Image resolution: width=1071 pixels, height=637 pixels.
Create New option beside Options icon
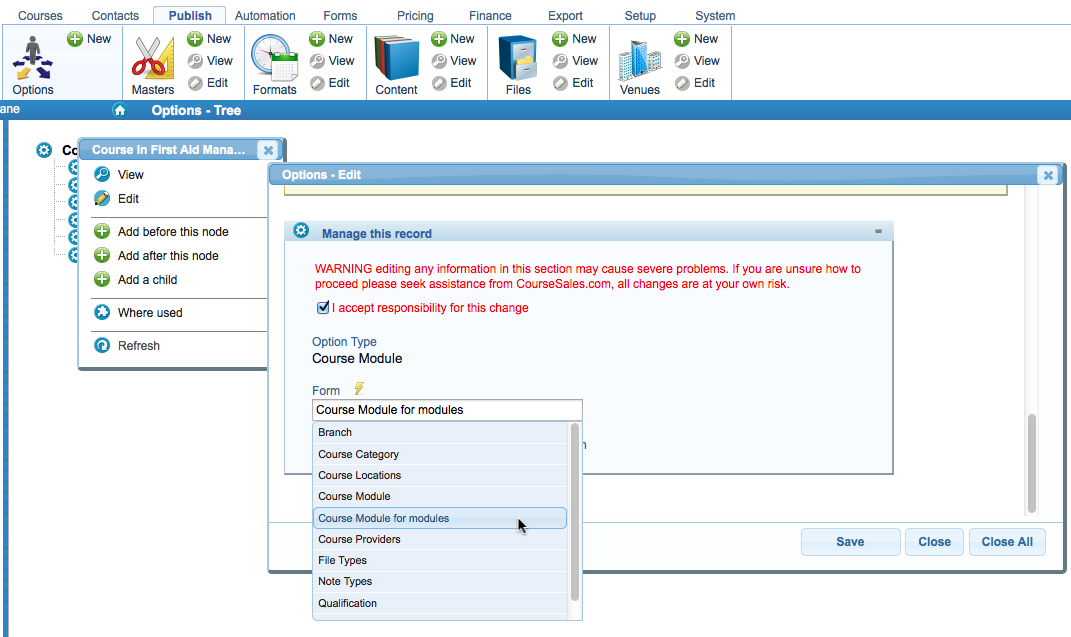tap(89, 39)
